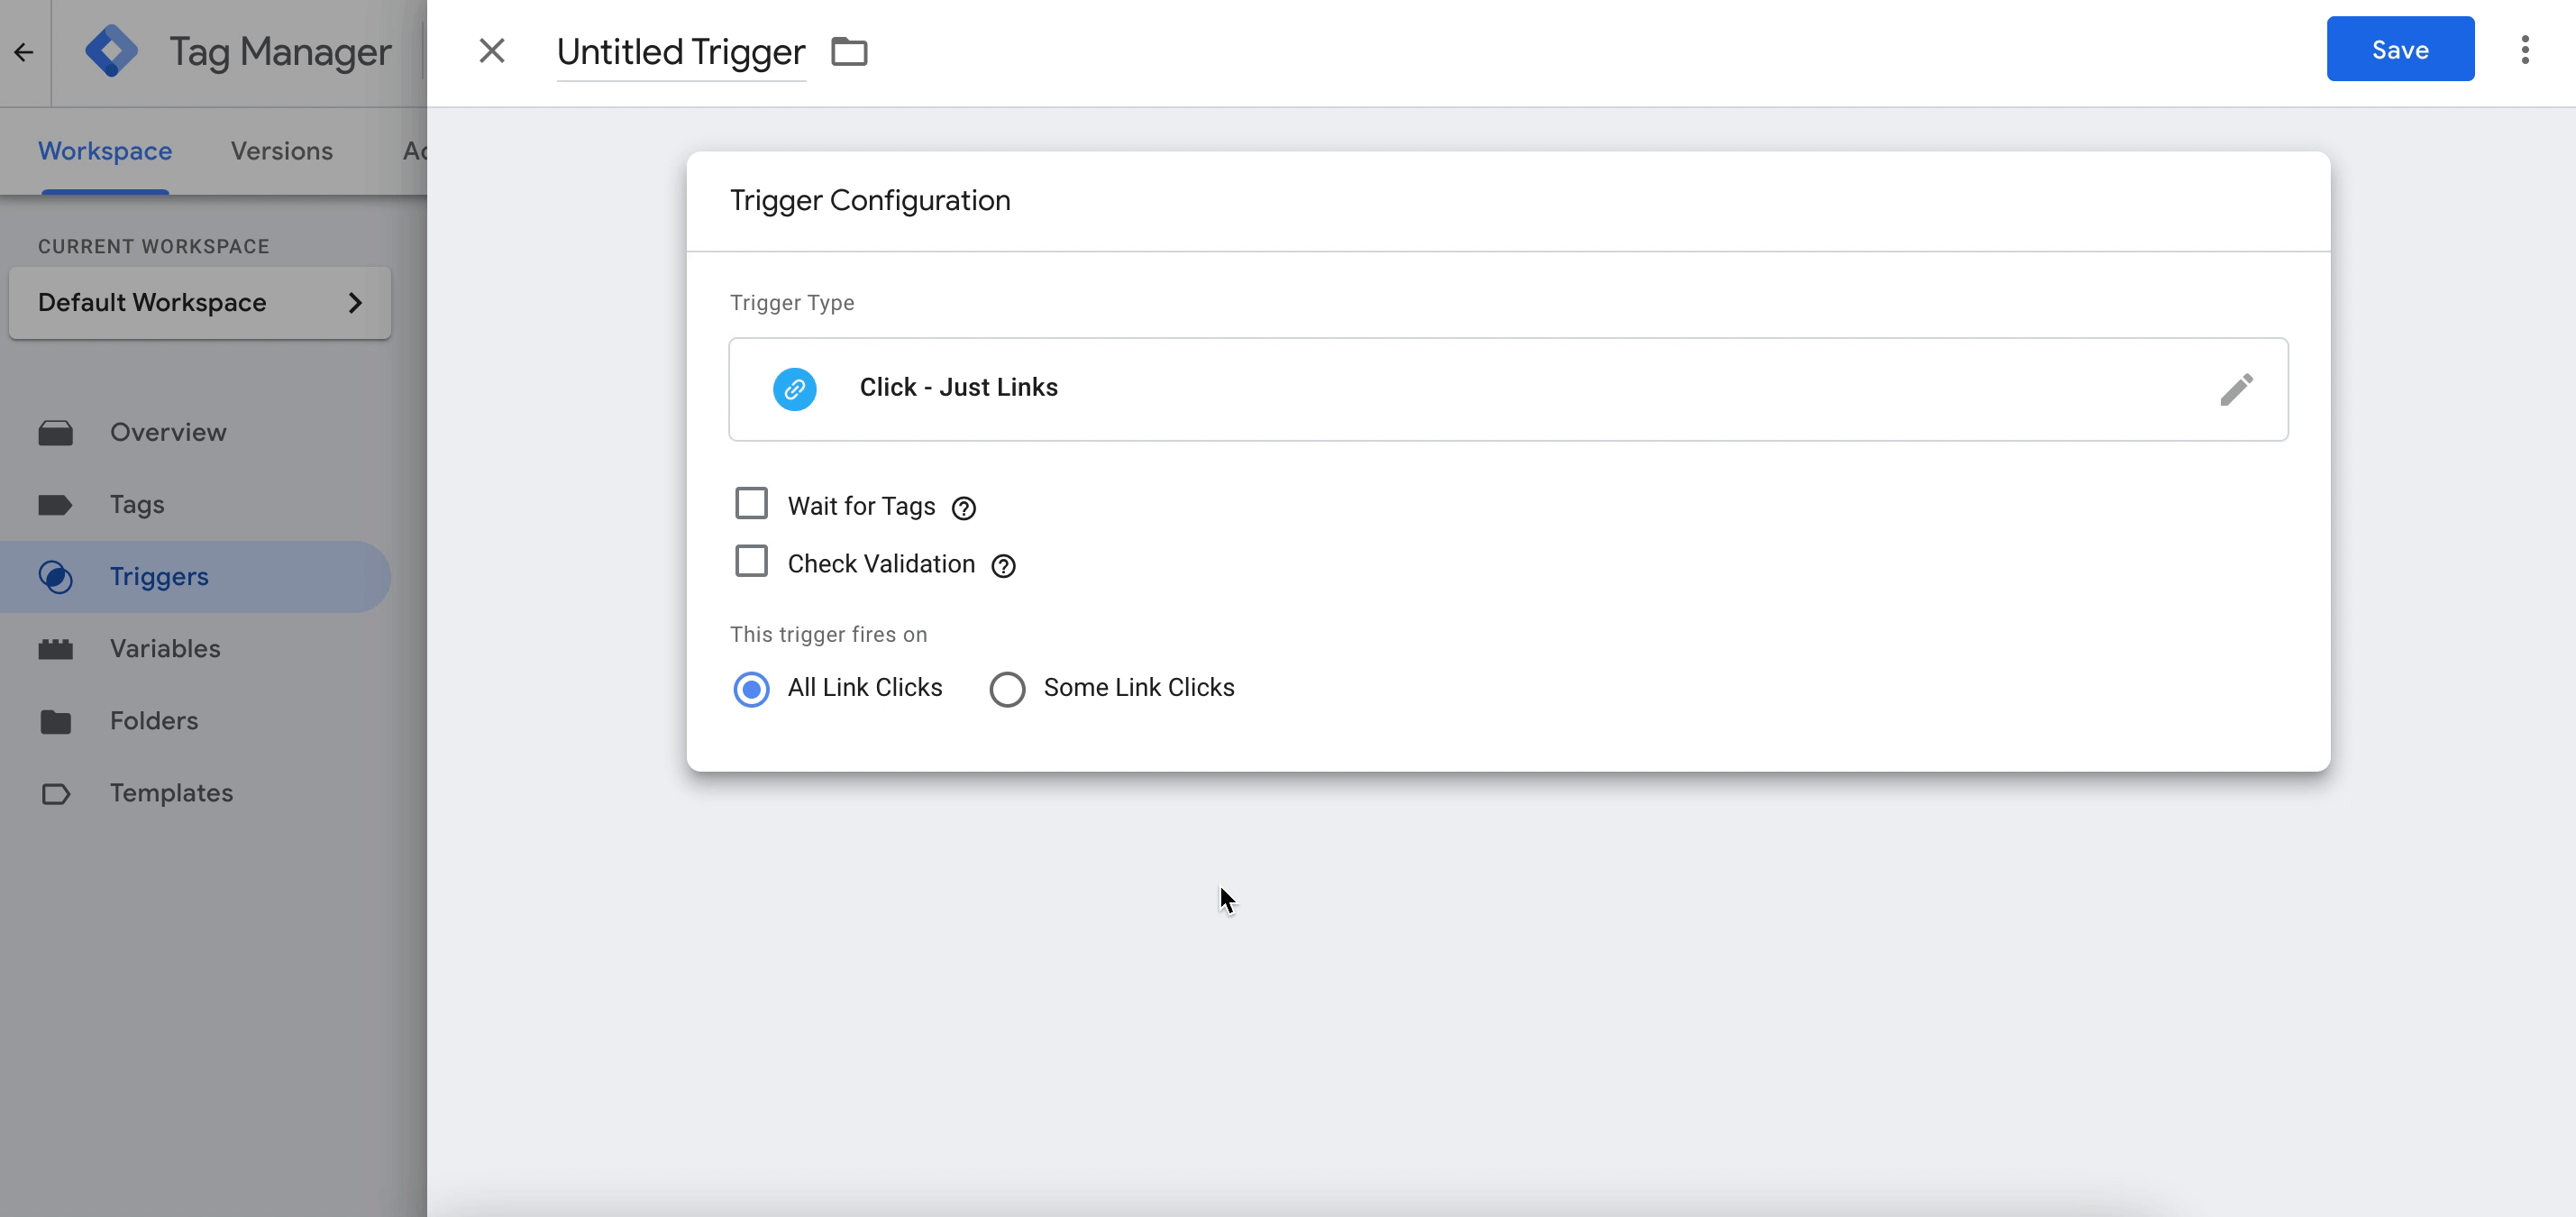2576x1217 pixels.
Task: Click the blue link icon of Click - Just Links
Action: pos(794,389)
